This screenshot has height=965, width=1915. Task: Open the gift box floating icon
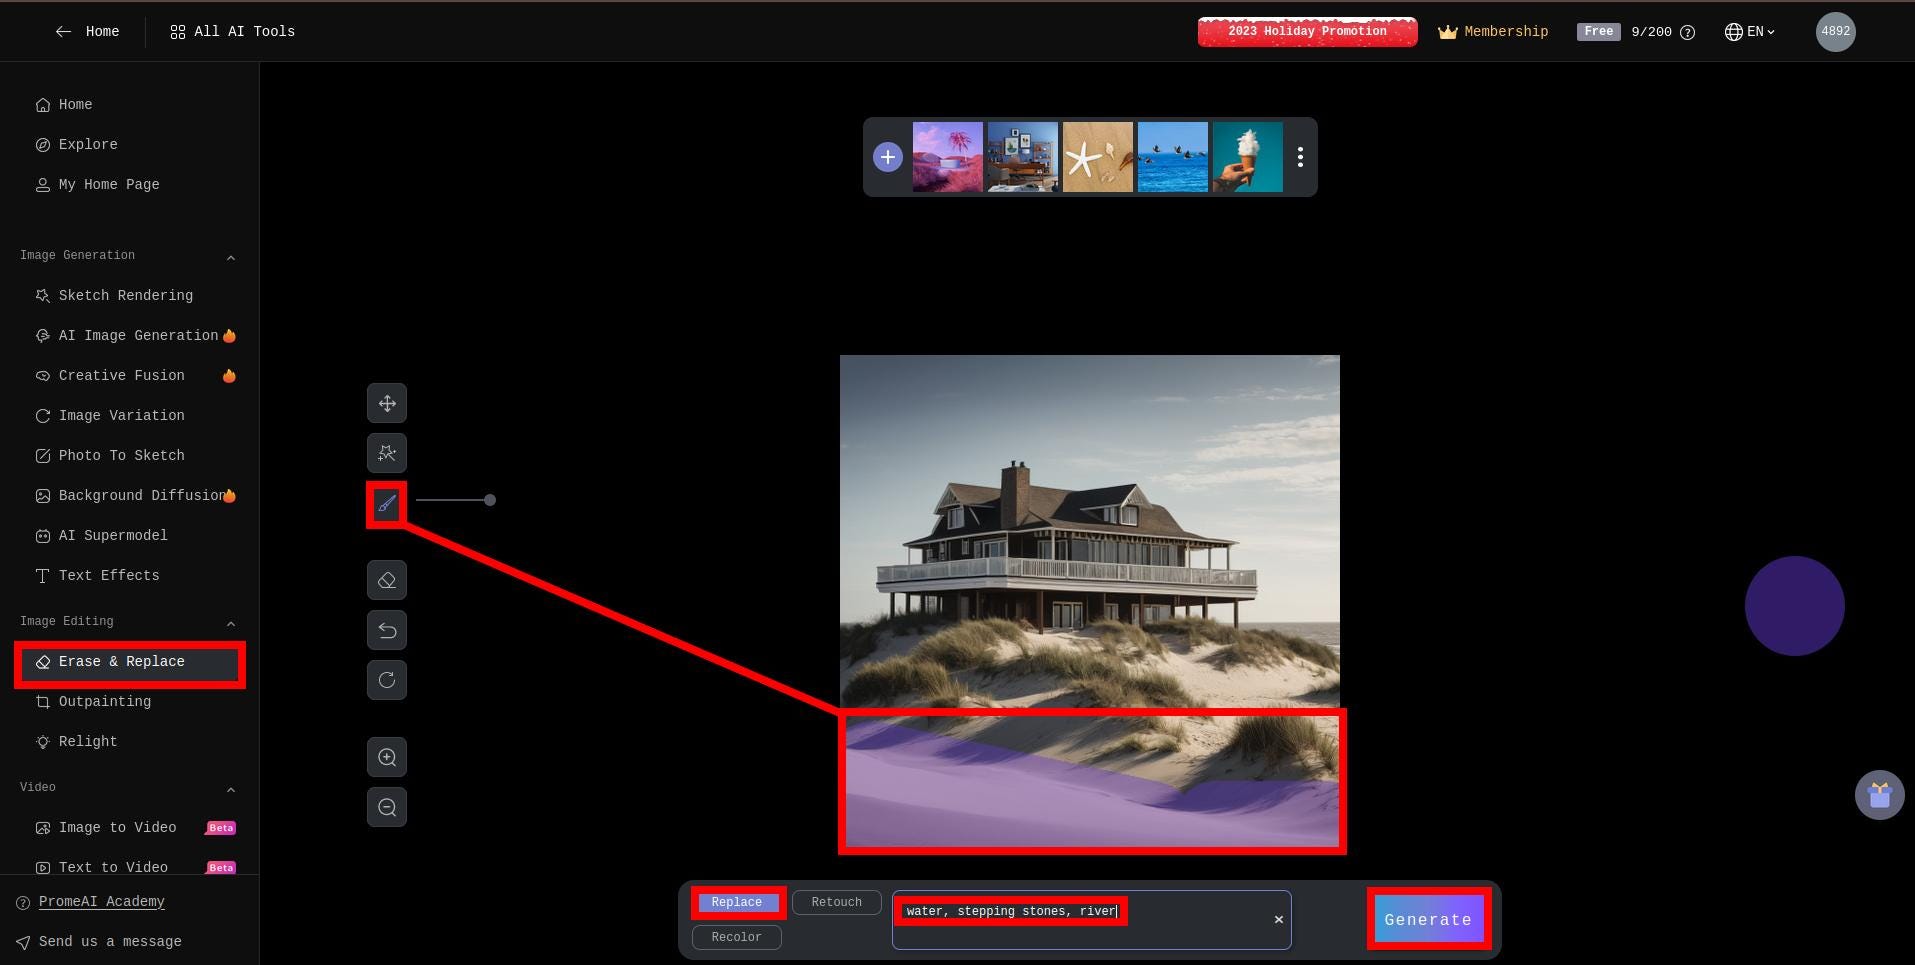tap(1880, 795)
